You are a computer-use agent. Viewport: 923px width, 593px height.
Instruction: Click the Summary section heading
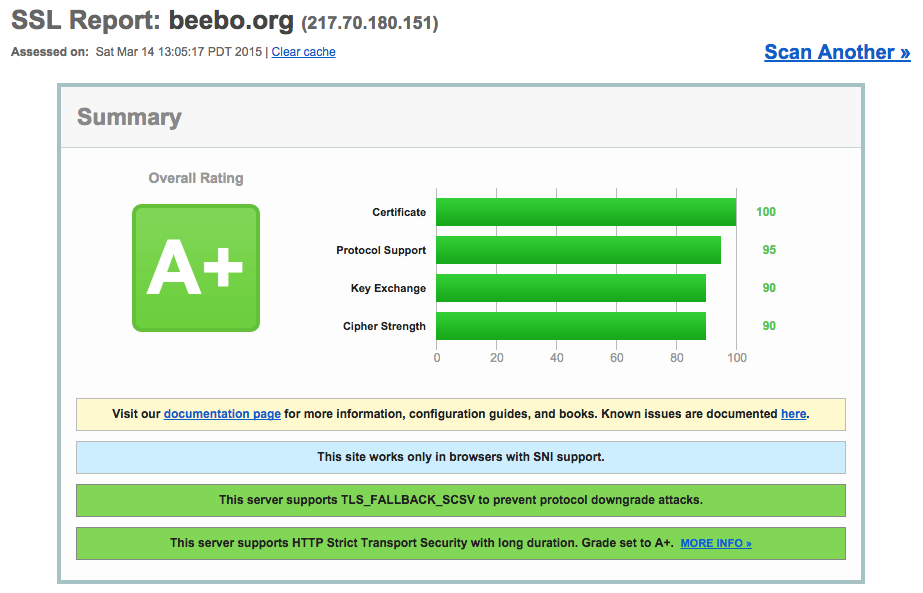(129, 117)
